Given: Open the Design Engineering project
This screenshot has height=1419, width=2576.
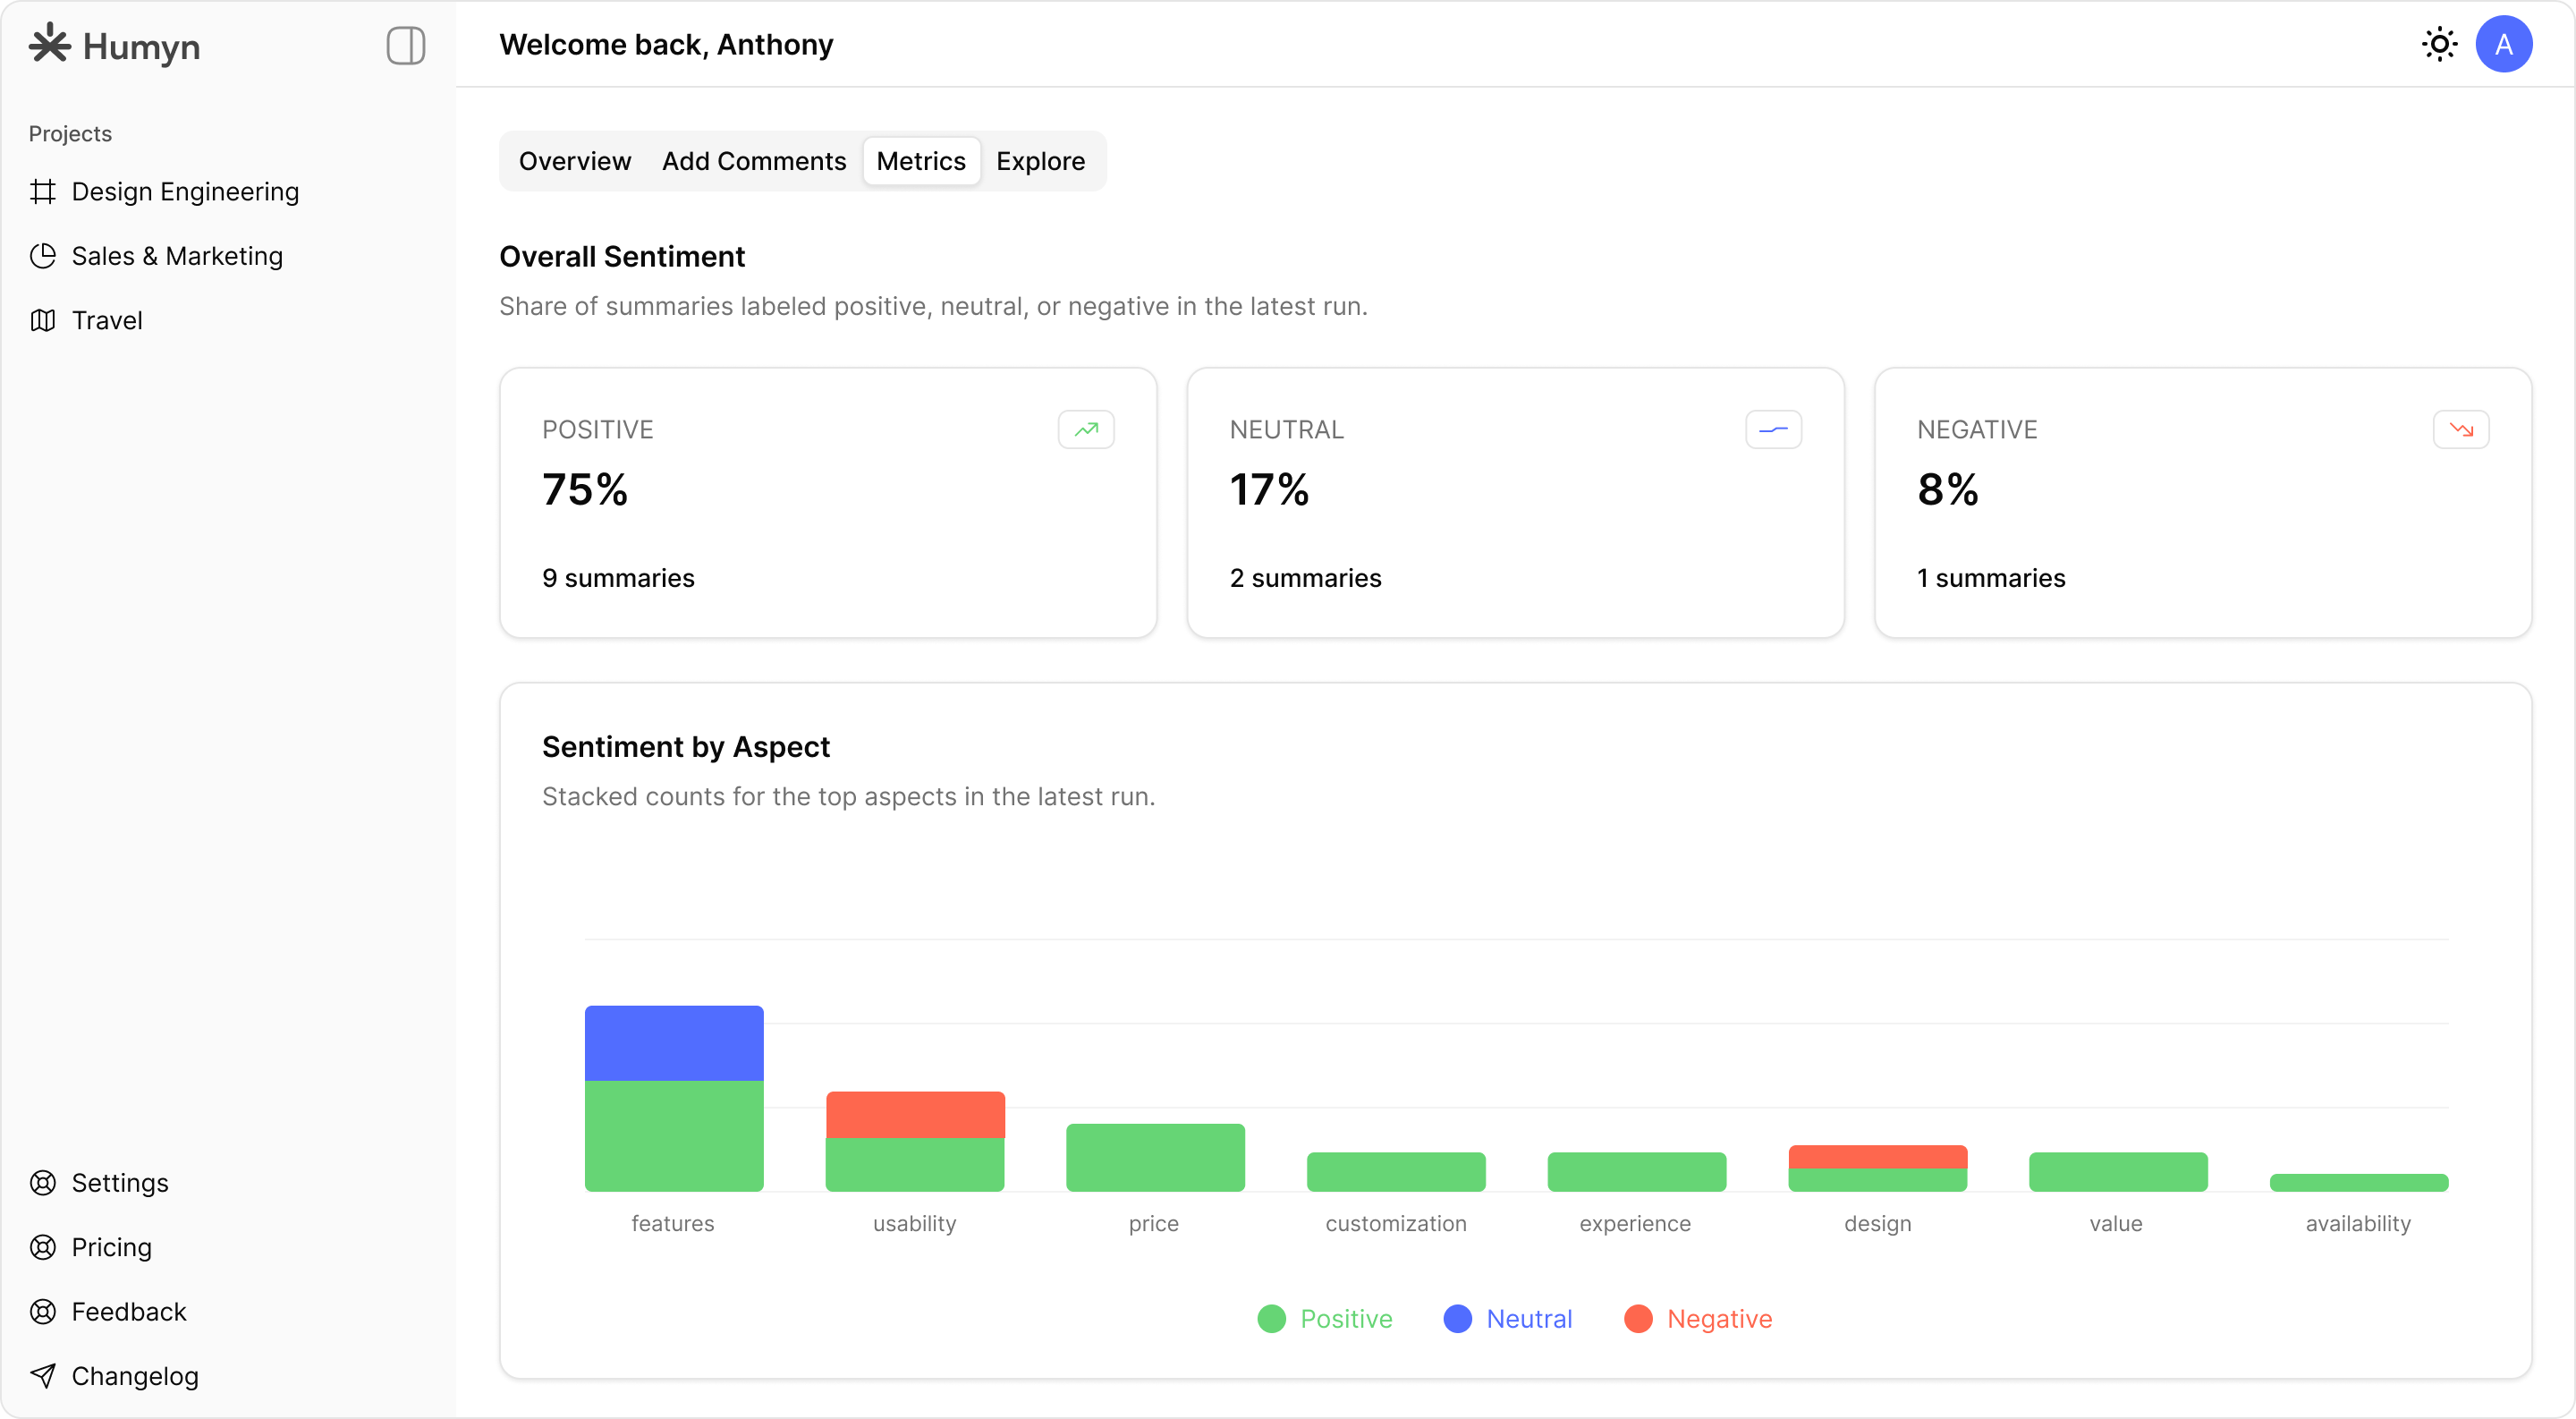Looking at the screenshot, I should point(185,191).
